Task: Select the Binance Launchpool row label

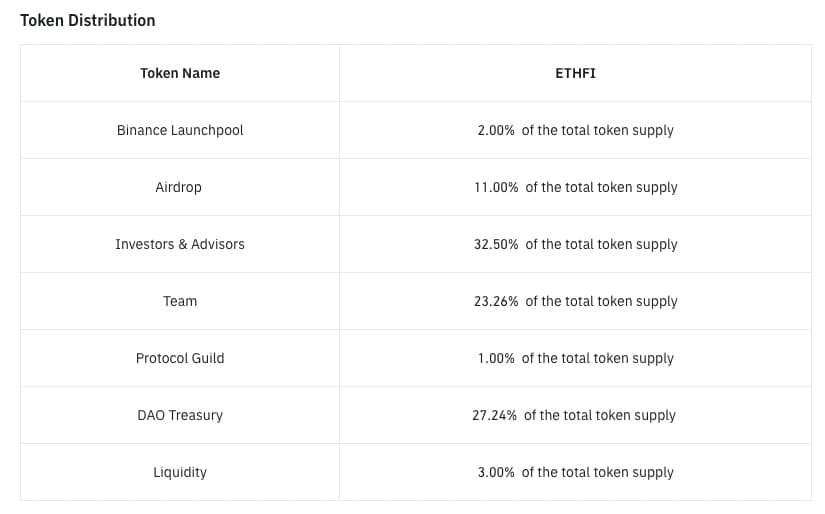Action: (180, 130)
